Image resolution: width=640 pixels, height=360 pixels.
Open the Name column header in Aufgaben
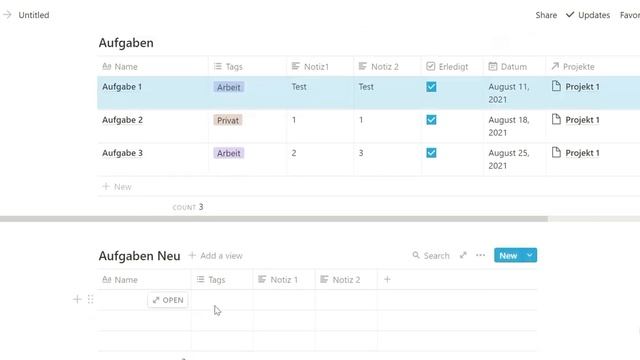[x=153, y=67]
